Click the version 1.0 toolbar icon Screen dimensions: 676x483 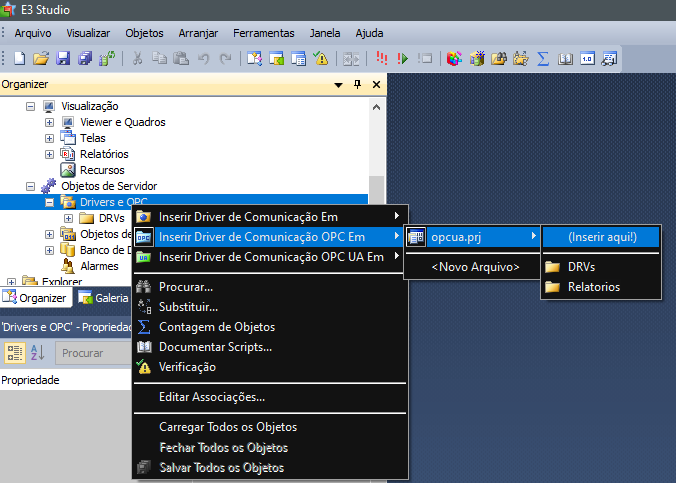[x=587, y=58]
